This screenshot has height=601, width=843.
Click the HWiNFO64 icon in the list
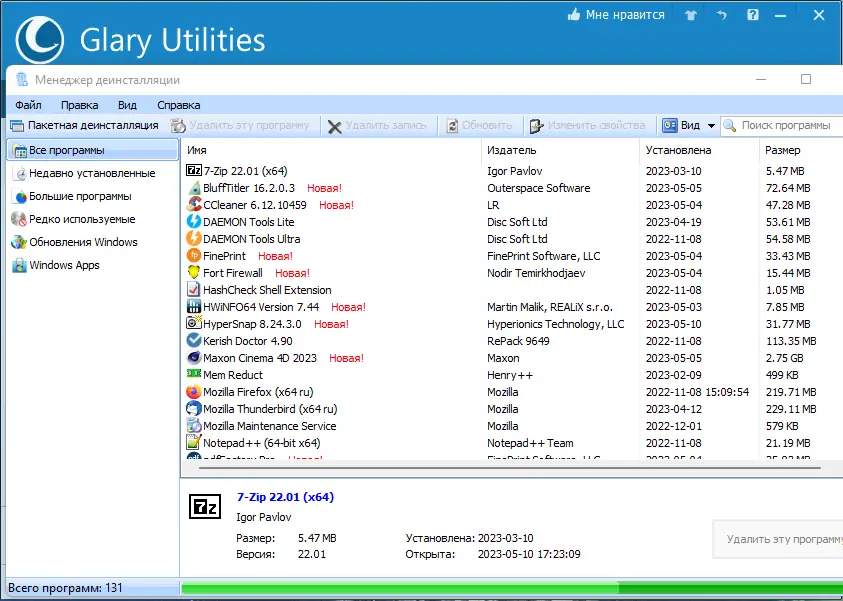[194, 307]
